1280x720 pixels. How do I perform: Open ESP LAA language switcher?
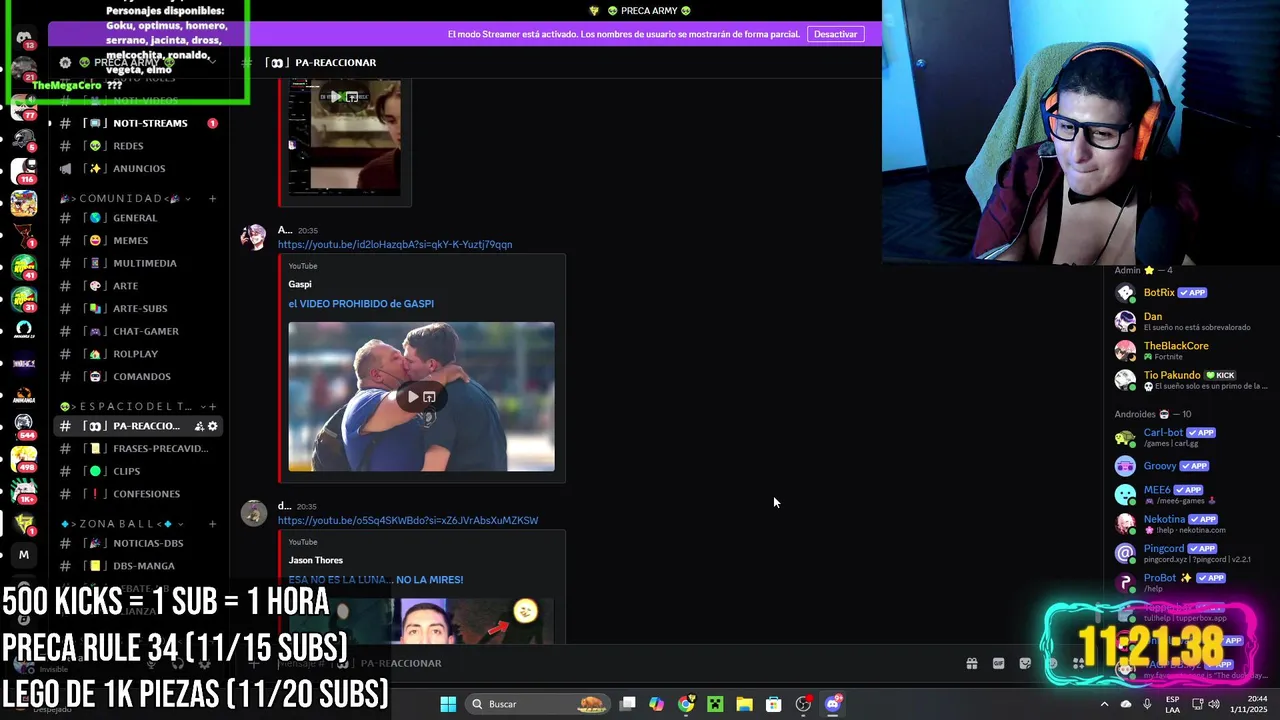[x=1172, y=704]
